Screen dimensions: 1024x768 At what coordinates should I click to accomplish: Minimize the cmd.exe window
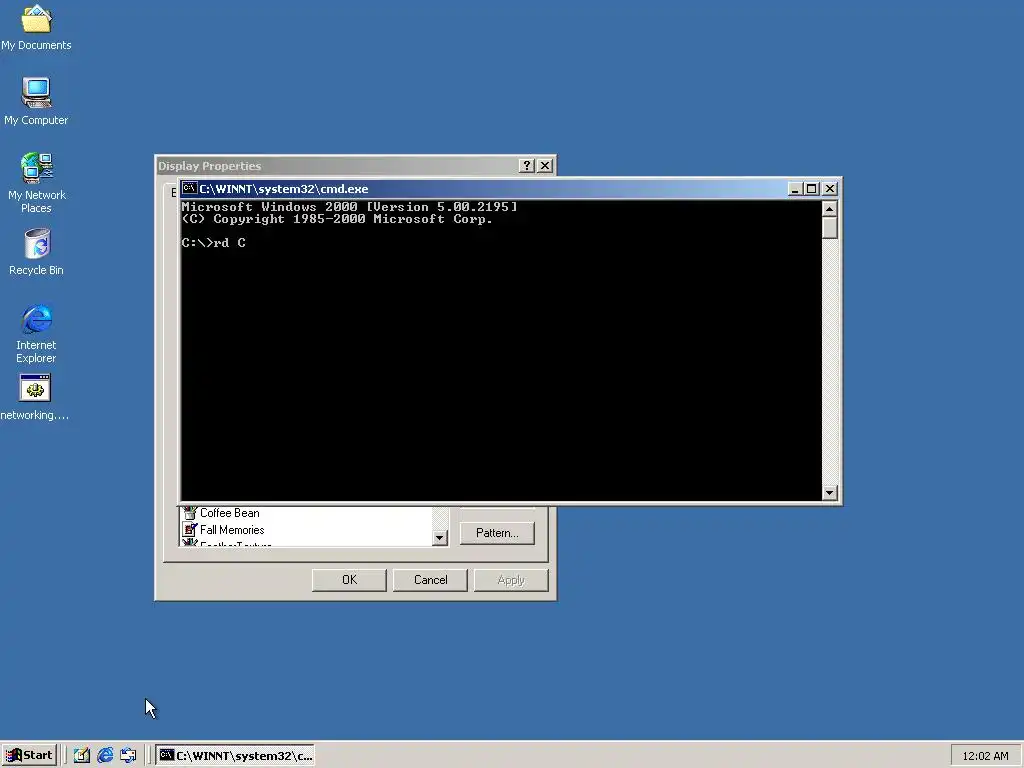795,189
